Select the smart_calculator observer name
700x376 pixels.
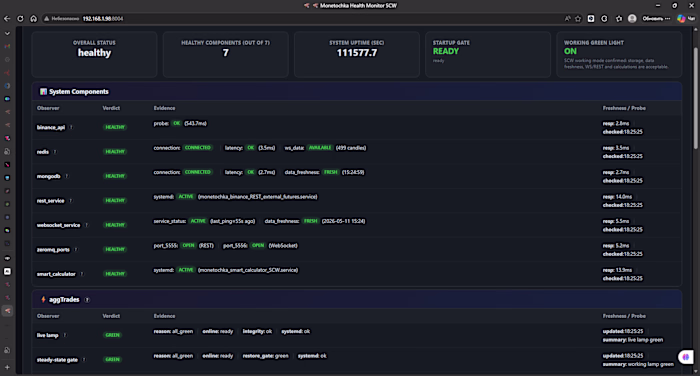click(56, 274)
